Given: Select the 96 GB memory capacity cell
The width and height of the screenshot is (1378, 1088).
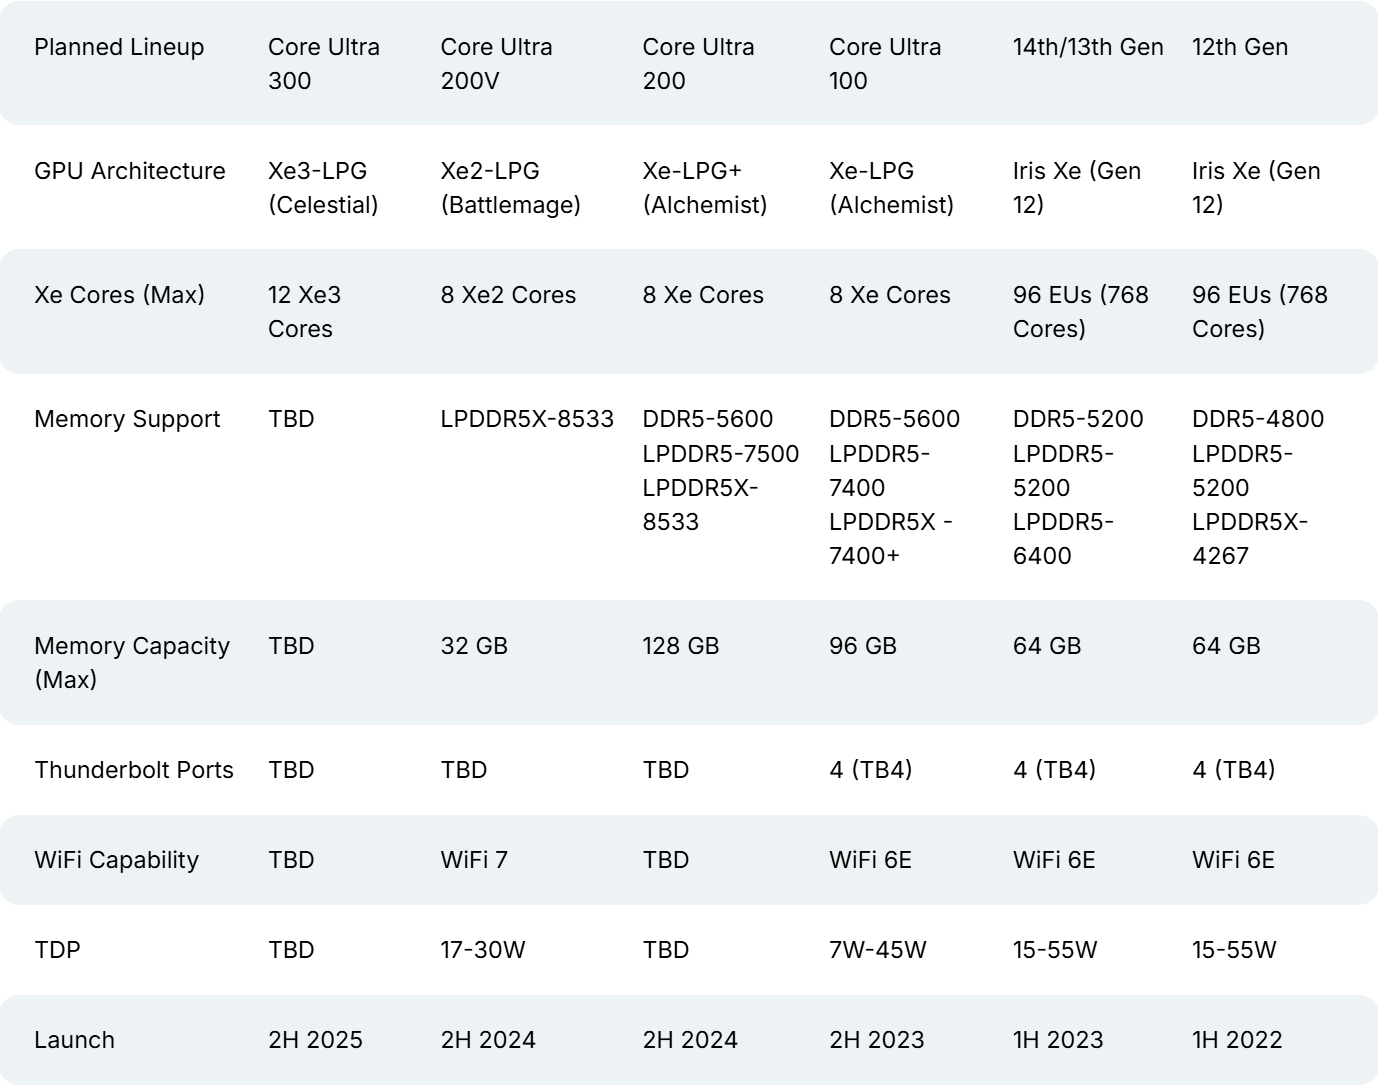Looking at the screenshot, I should (862, 646).
